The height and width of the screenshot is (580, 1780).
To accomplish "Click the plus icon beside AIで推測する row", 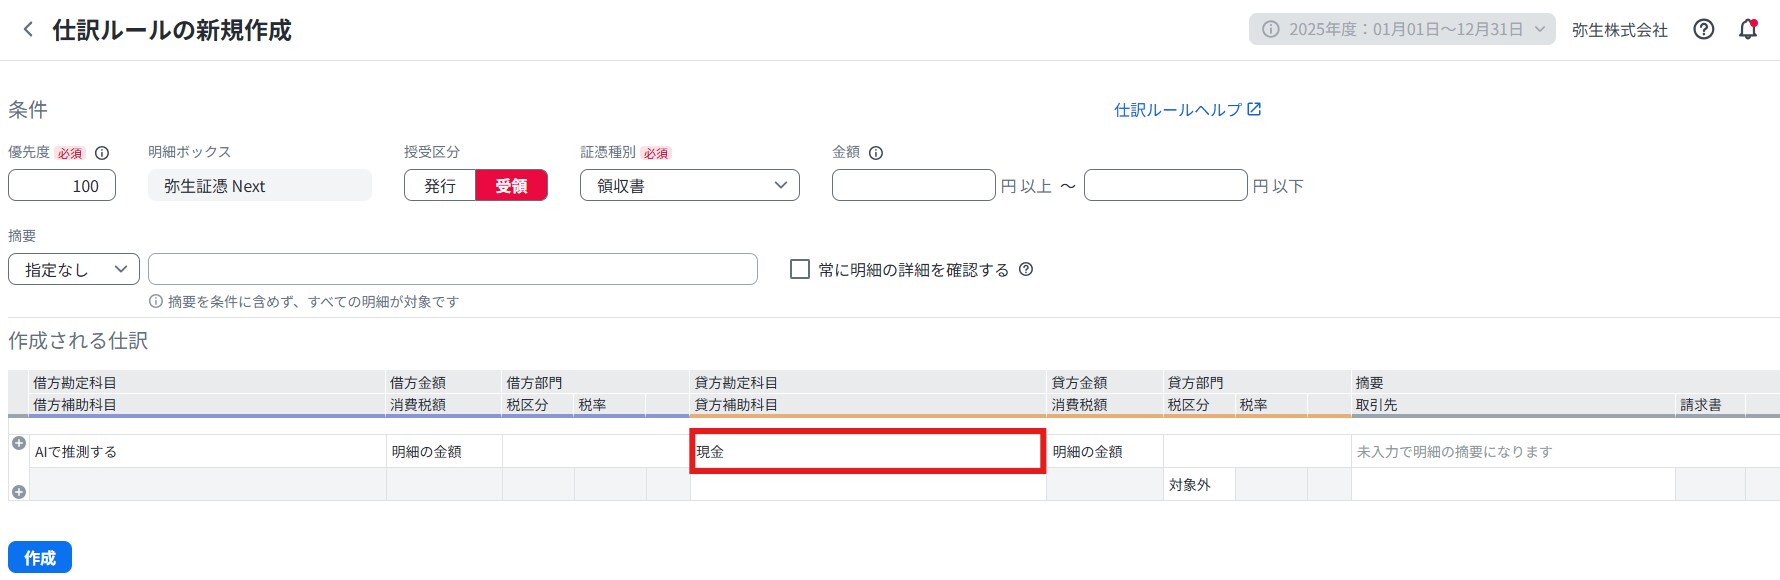I will (x=18, y=443).
